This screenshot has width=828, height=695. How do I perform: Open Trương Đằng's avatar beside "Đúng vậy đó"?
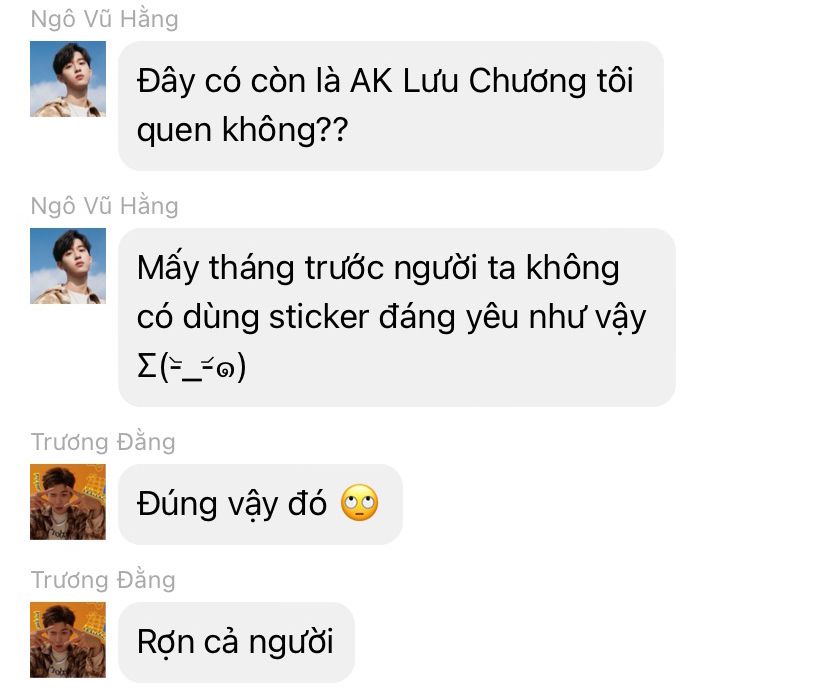(x=68, y=502)
